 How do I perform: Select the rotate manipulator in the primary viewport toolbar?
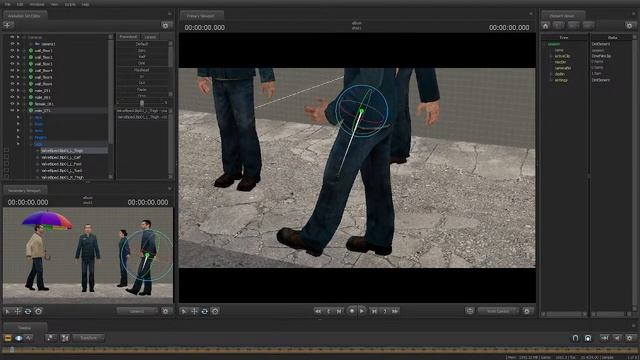pyautogui.click(x=204, y=311)
